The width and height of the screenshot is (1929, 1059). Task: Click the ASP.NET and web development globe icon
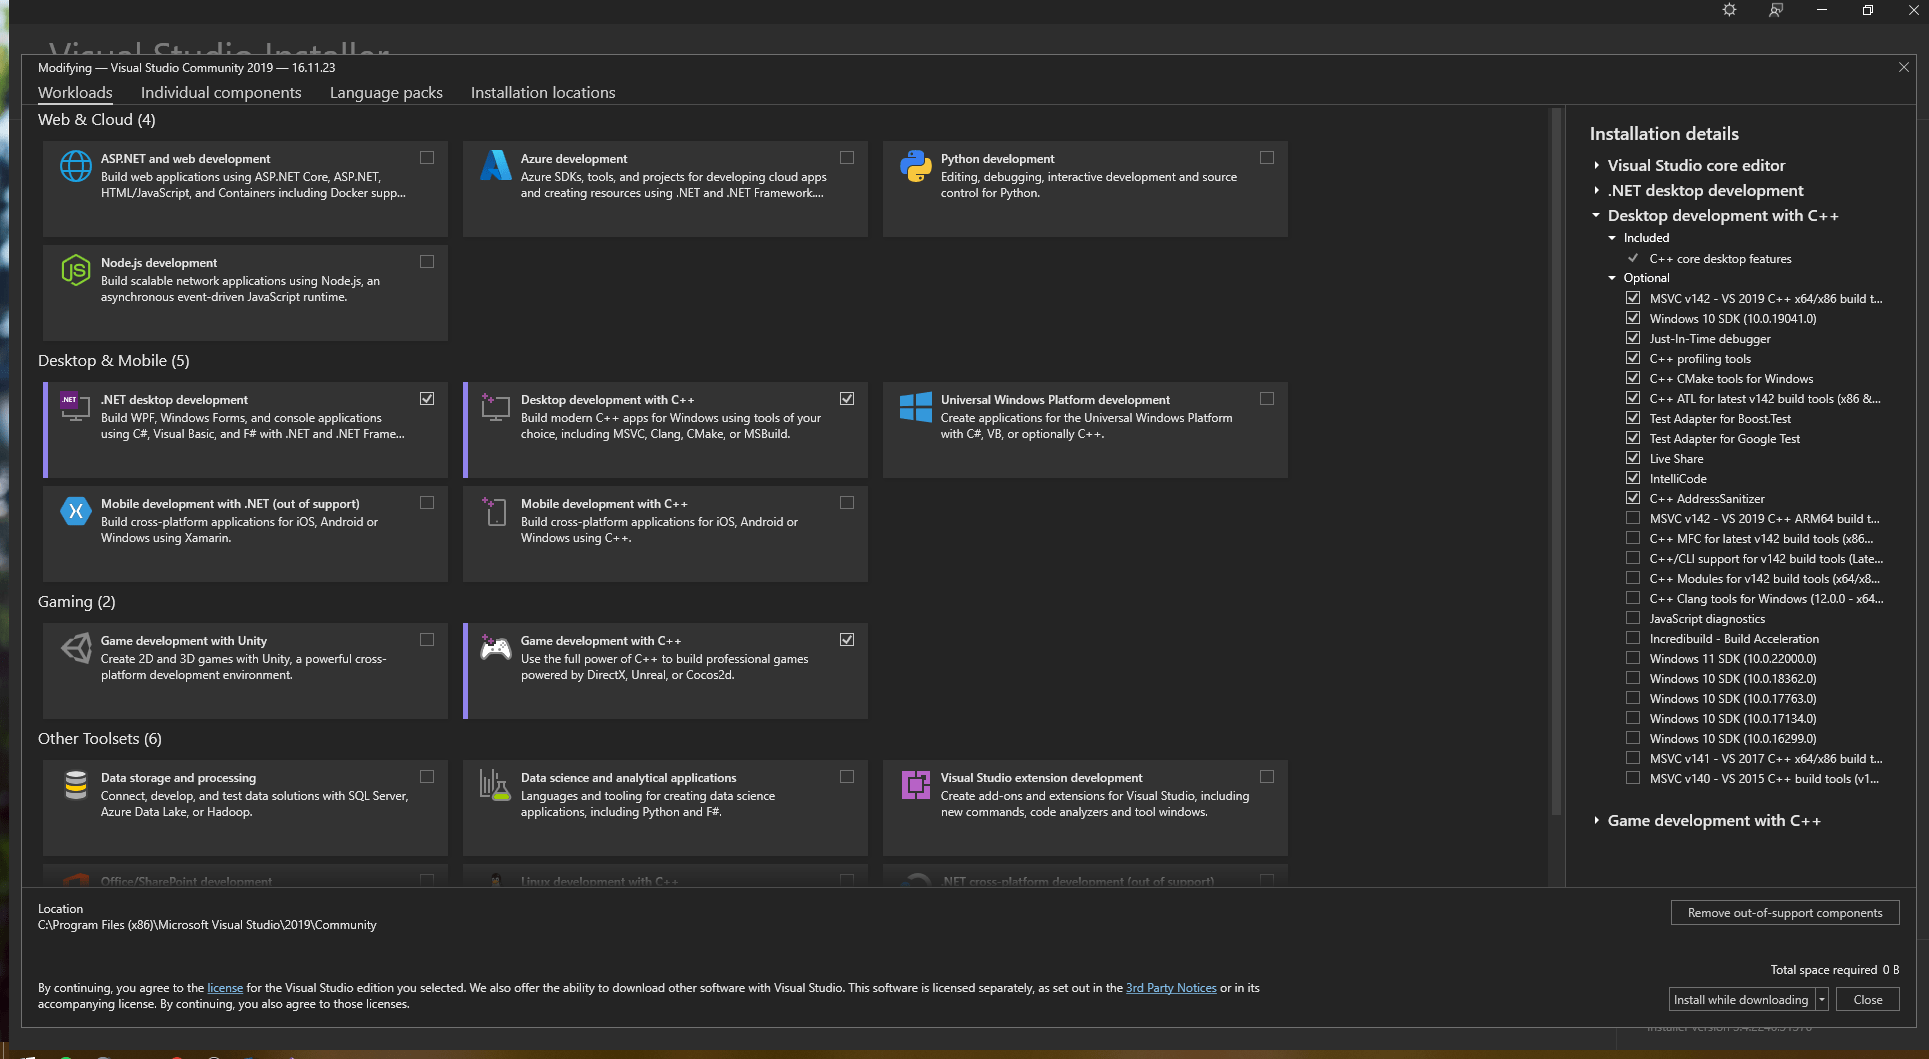point(76,166)
